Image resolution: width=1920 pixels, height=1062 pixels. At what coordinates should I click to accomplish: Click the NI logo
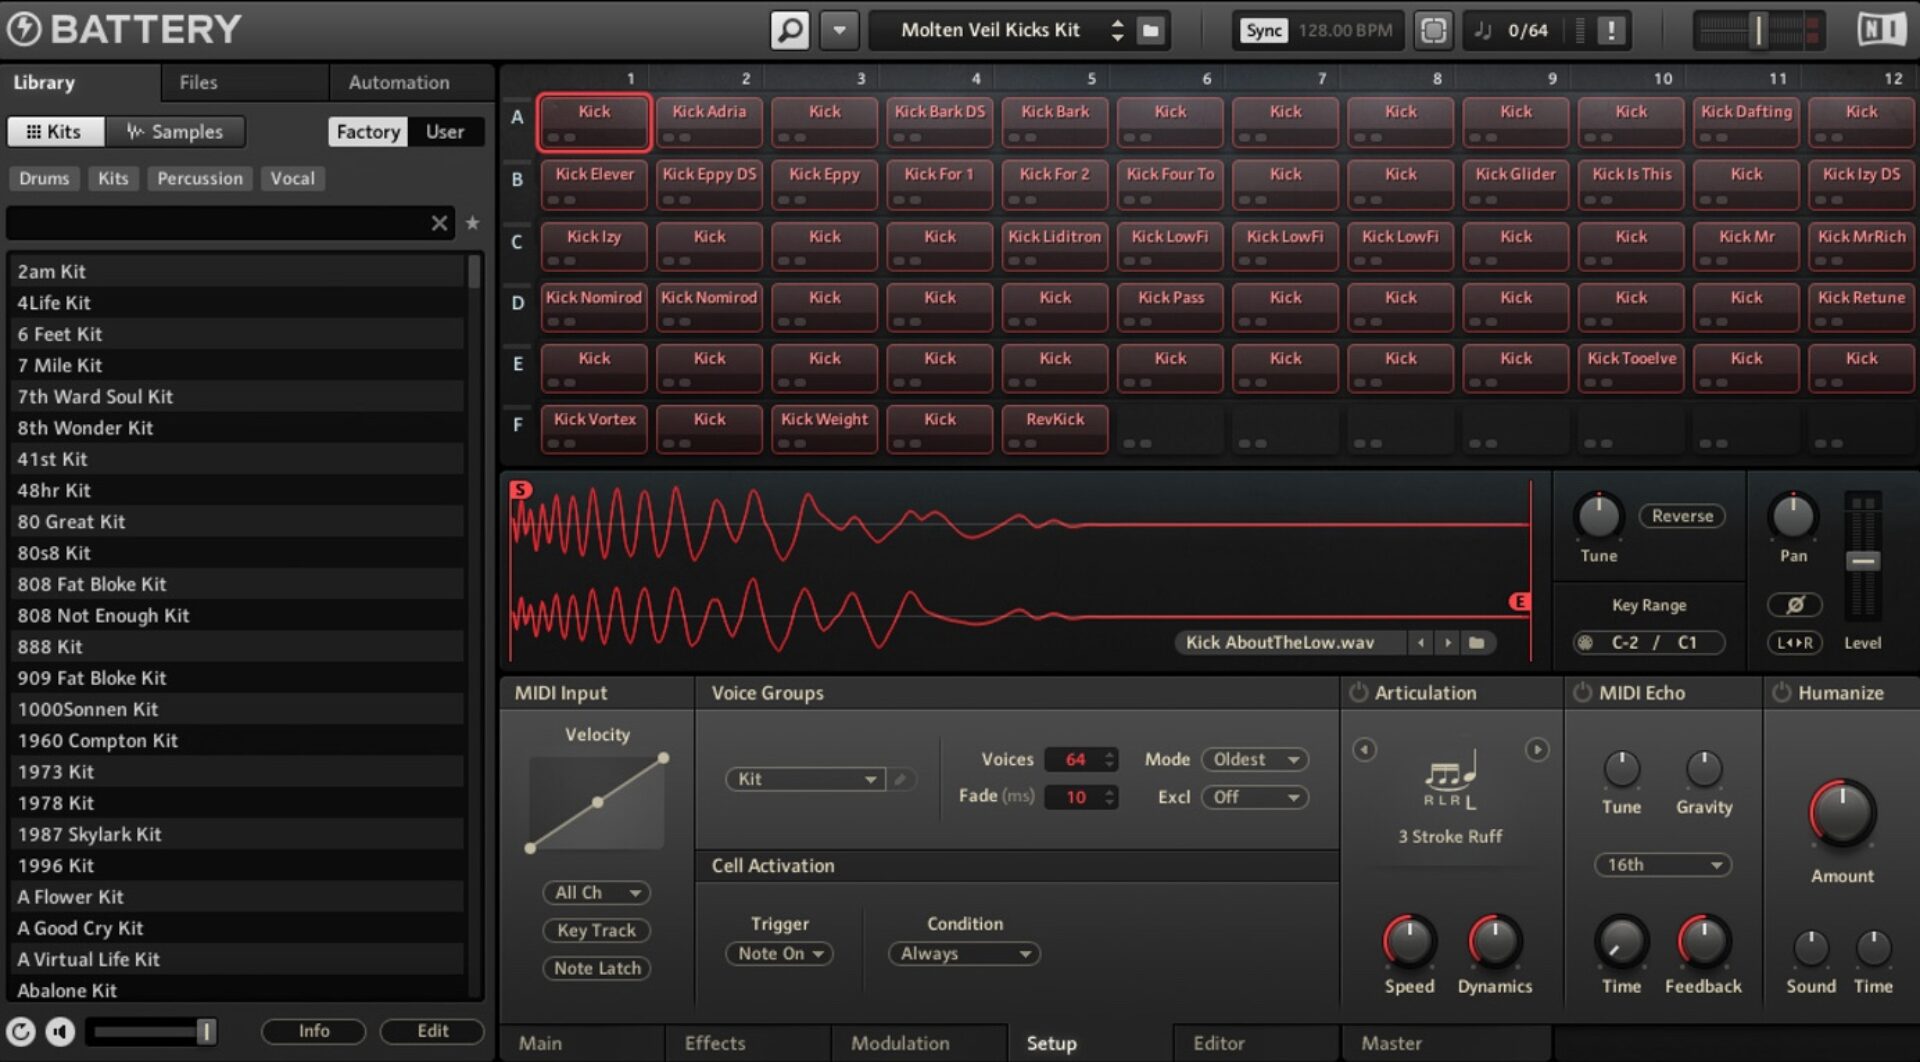1882,28
